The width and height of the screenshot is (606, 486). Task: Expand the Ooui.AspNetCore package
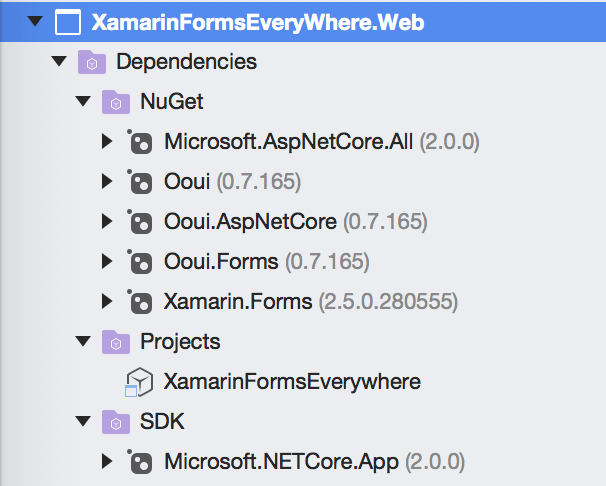pos(107,221)
